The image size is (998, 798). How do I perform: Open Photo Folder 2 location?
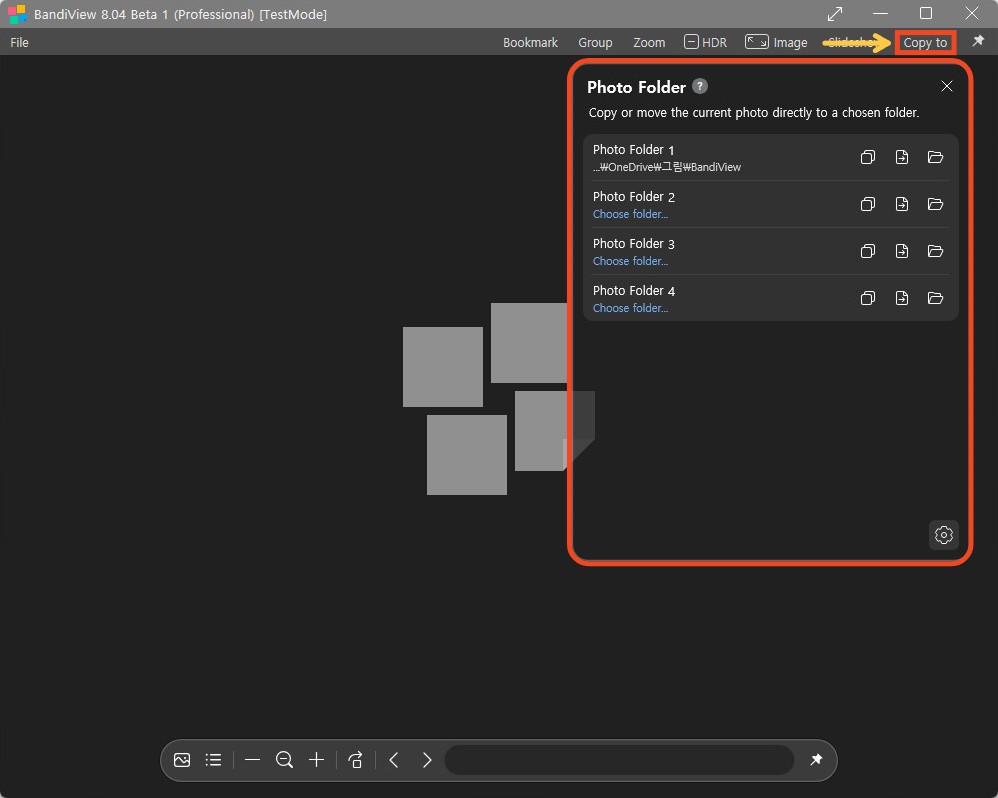[935, 204]
